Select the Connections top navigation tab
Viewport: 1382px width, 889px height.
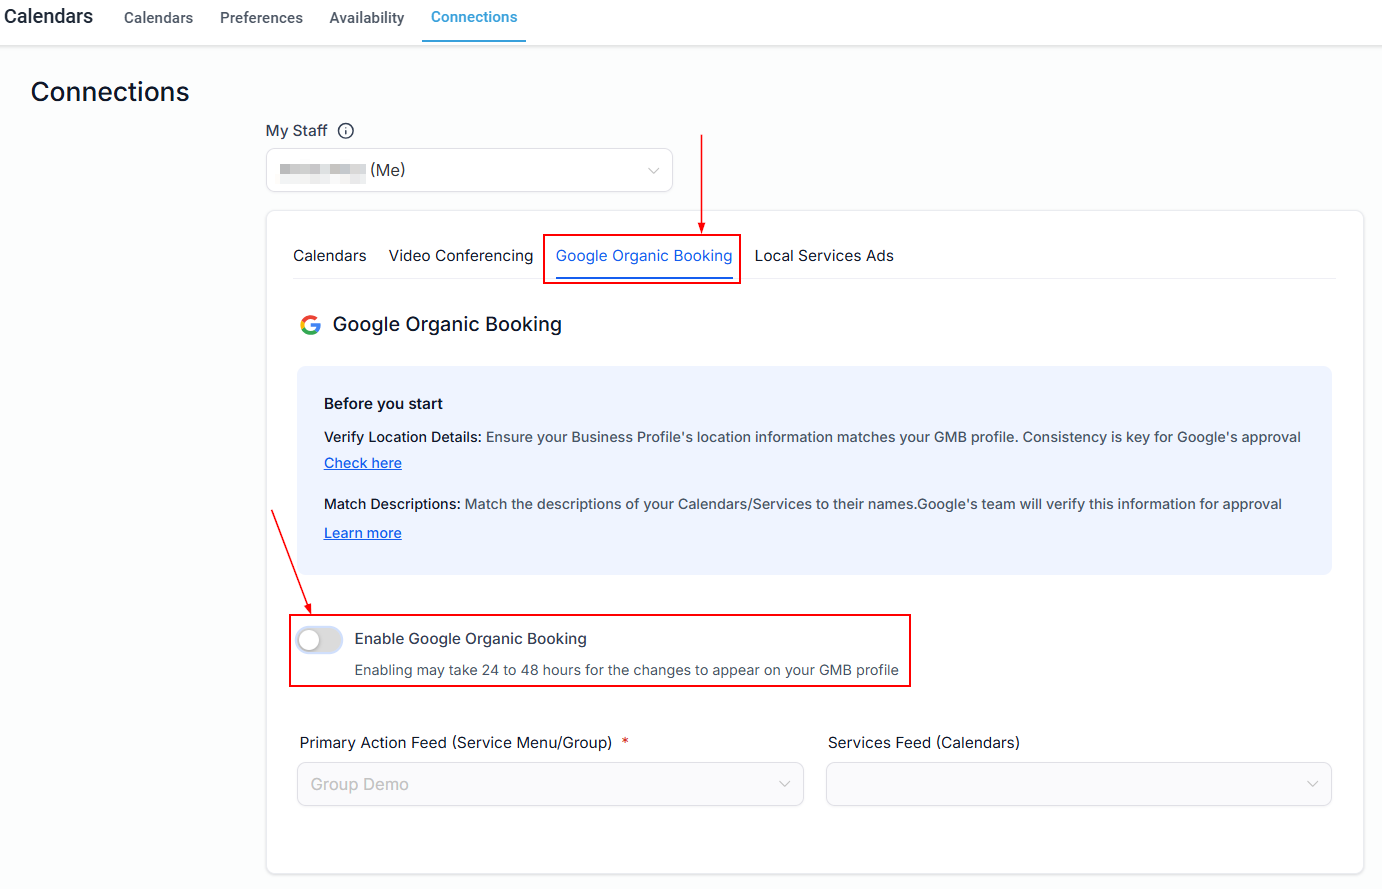pyautogui.click(x=474, y=18)
